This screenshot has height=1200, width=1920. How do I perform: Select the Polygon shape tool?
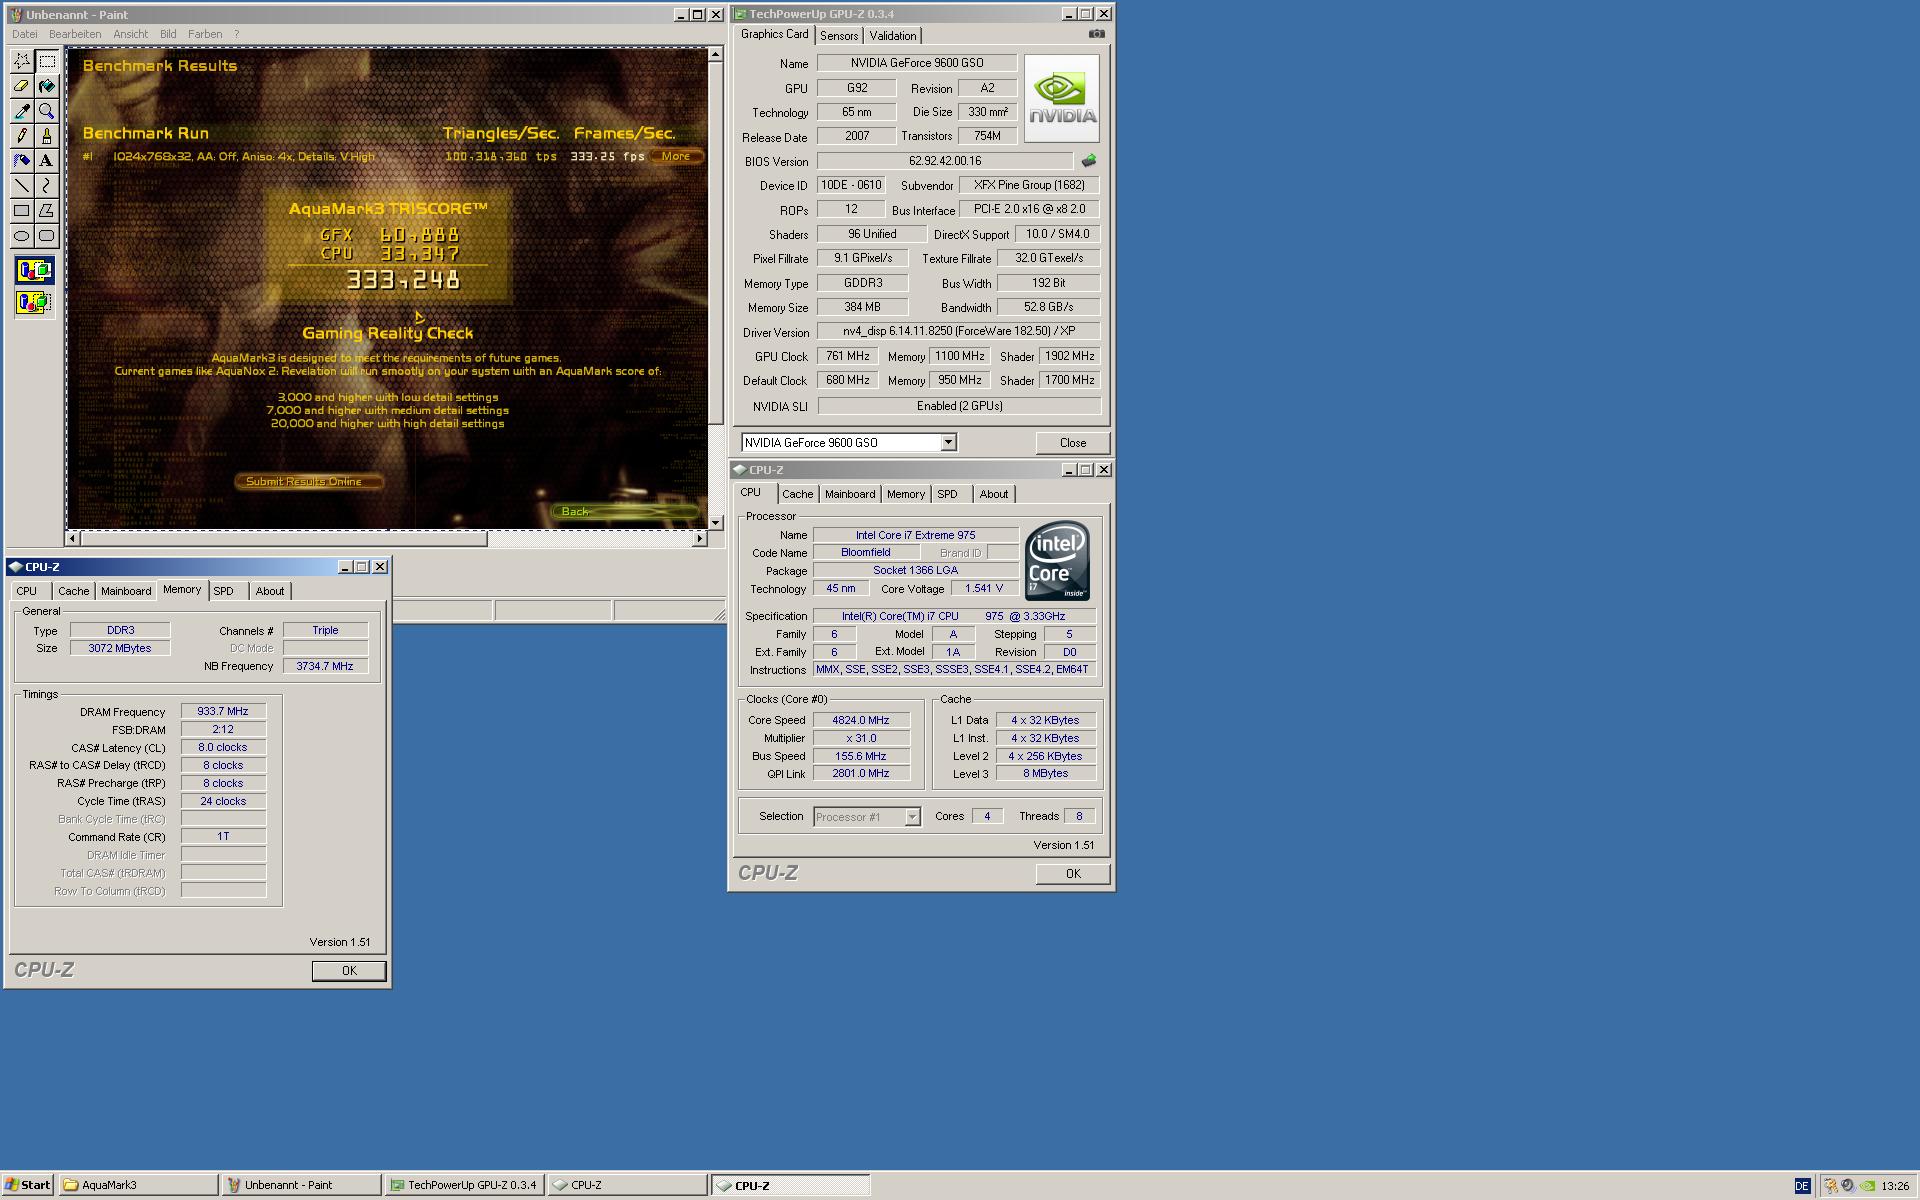[x=46, y=211]
